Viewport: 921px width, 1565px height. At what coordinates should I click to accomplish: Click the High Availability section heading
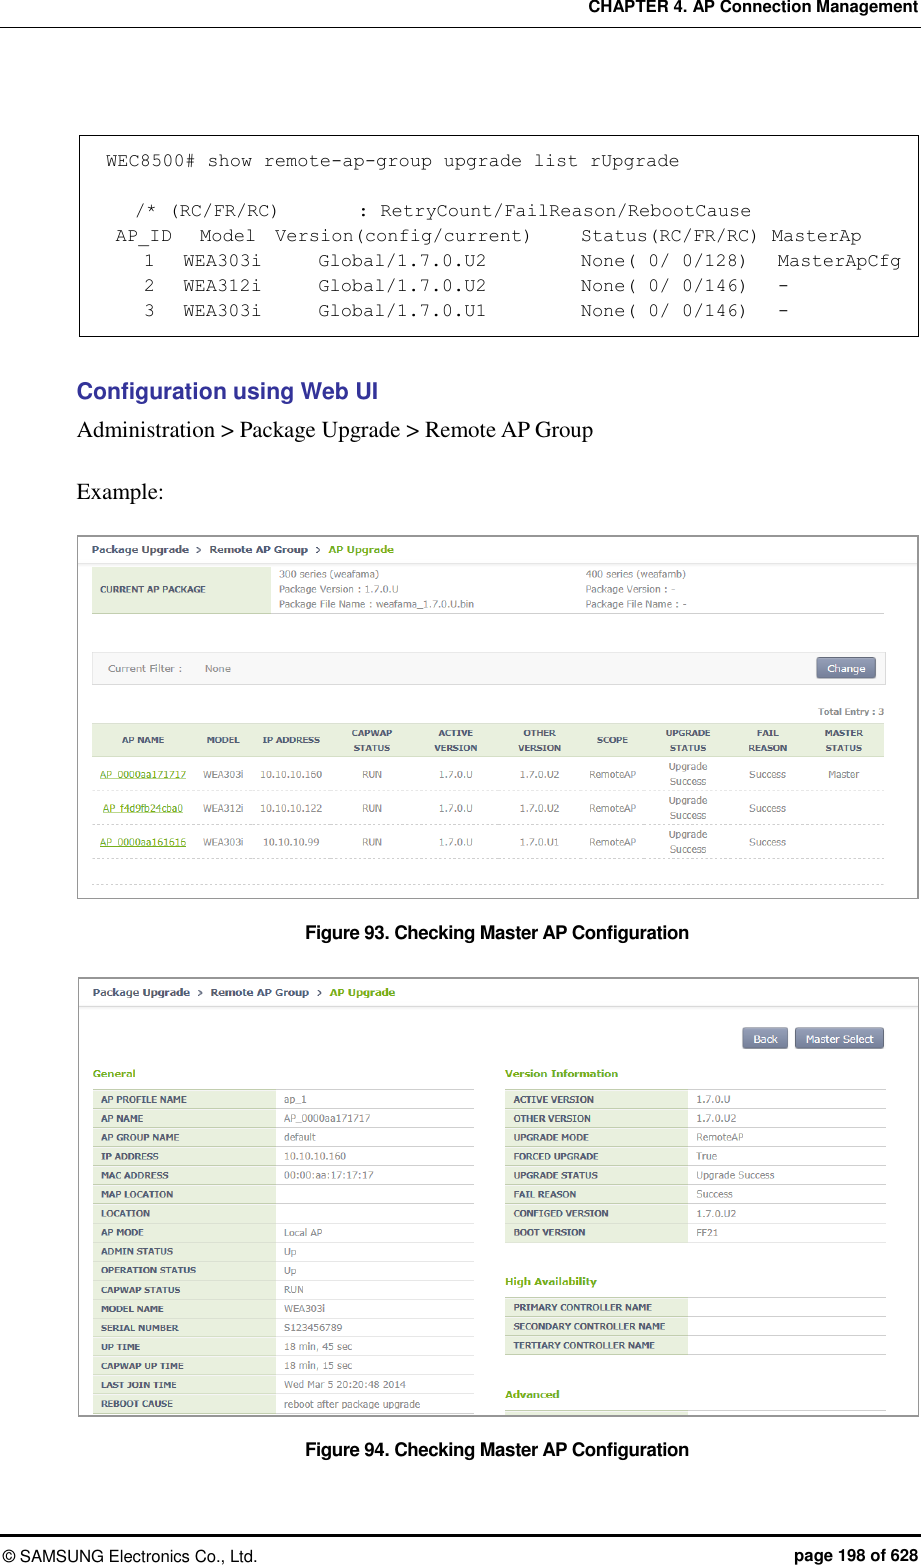pyautogui.click(x=550, y=1281)
